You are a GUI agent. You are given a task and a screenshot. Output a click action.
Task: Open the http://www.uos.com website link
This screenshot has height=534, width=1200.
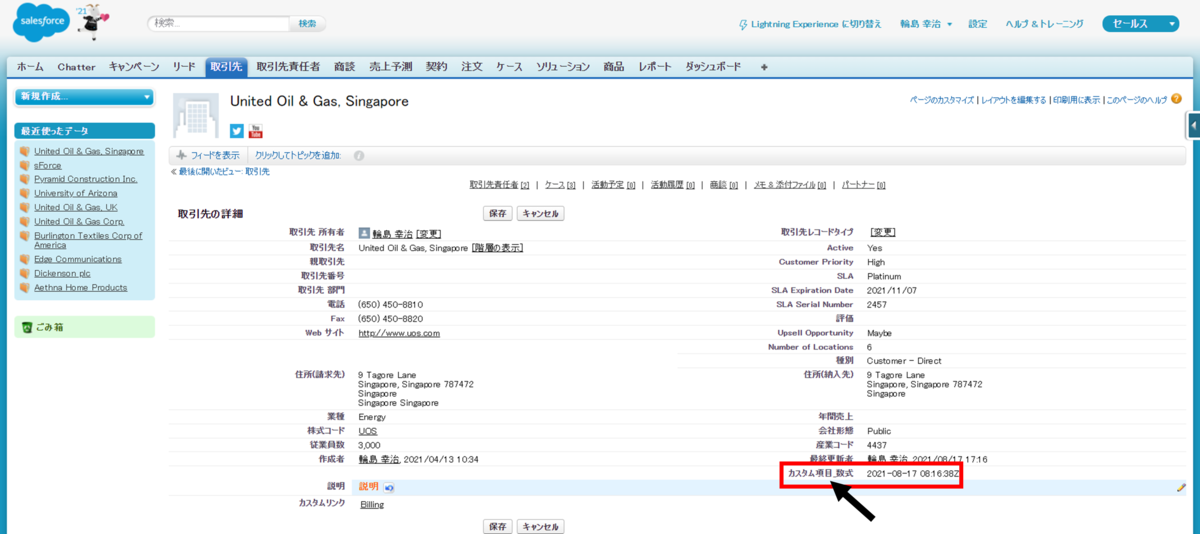point(399,333)
